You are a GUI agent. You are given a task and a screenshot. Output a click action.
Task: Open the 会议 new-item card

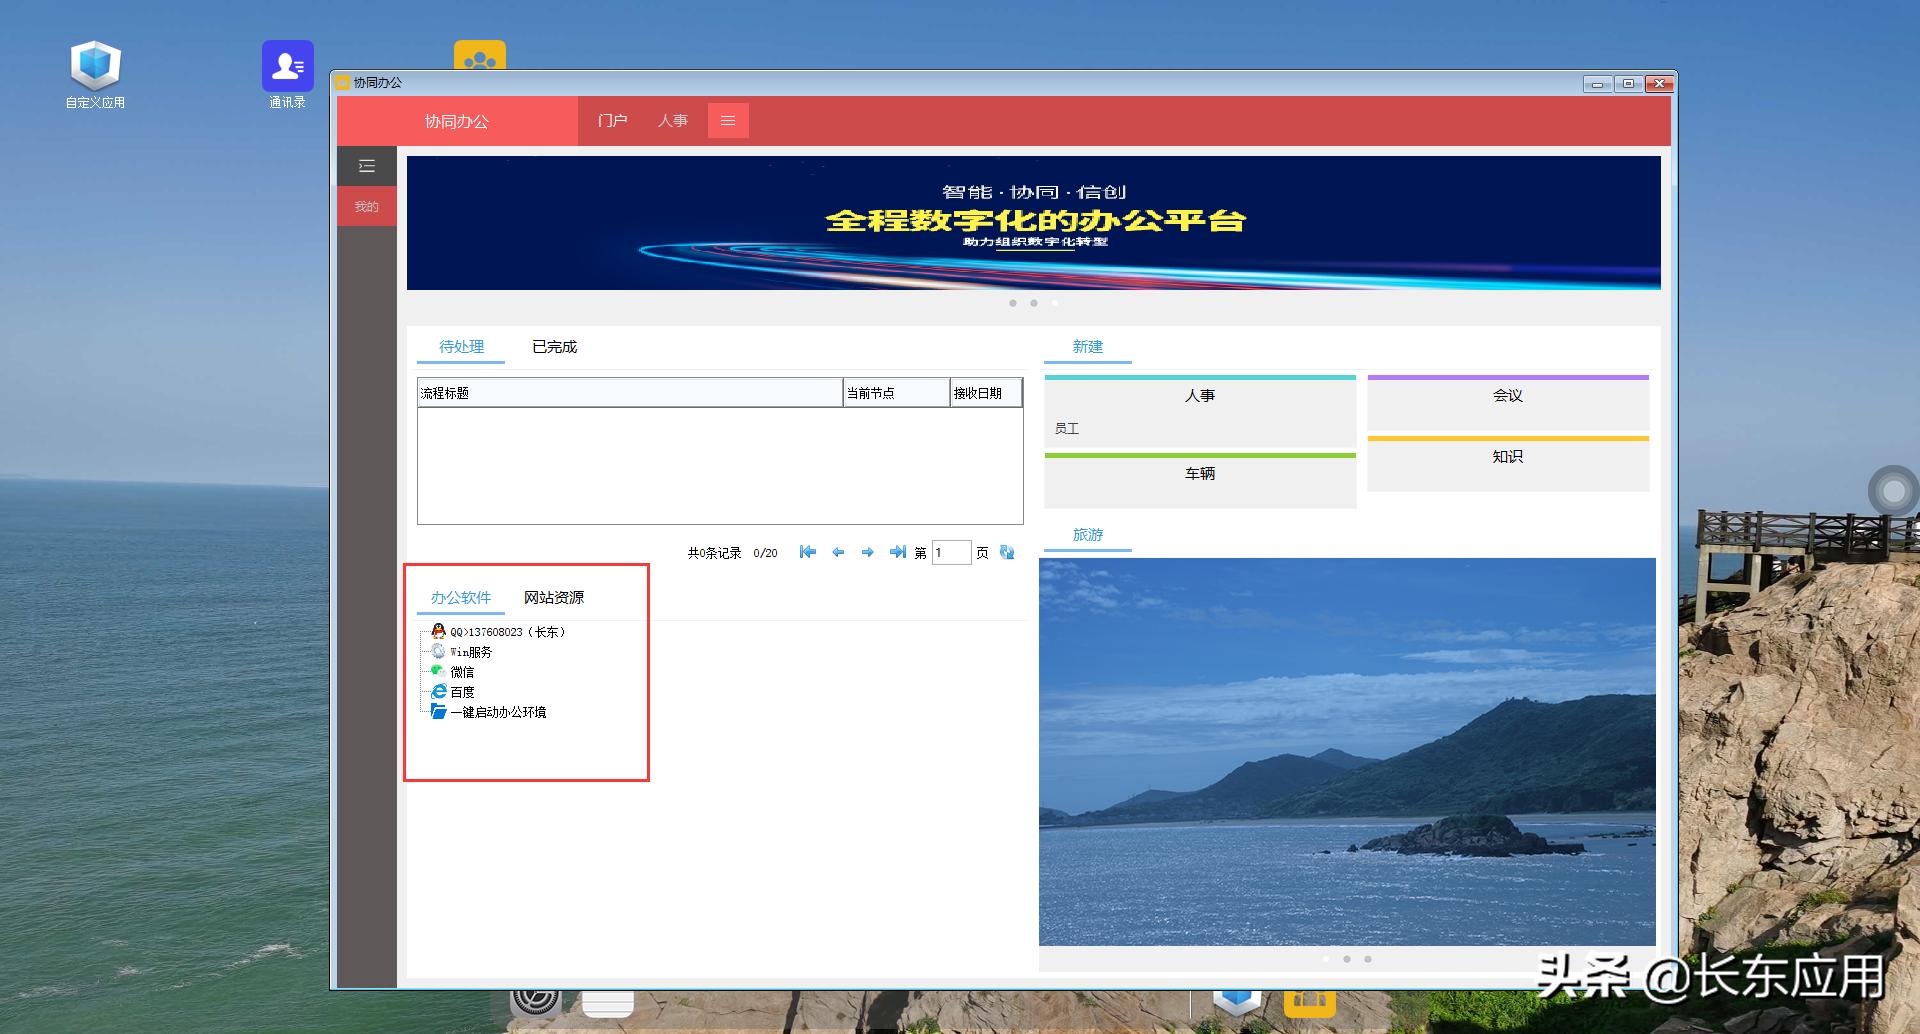(x=1507, y=396)
